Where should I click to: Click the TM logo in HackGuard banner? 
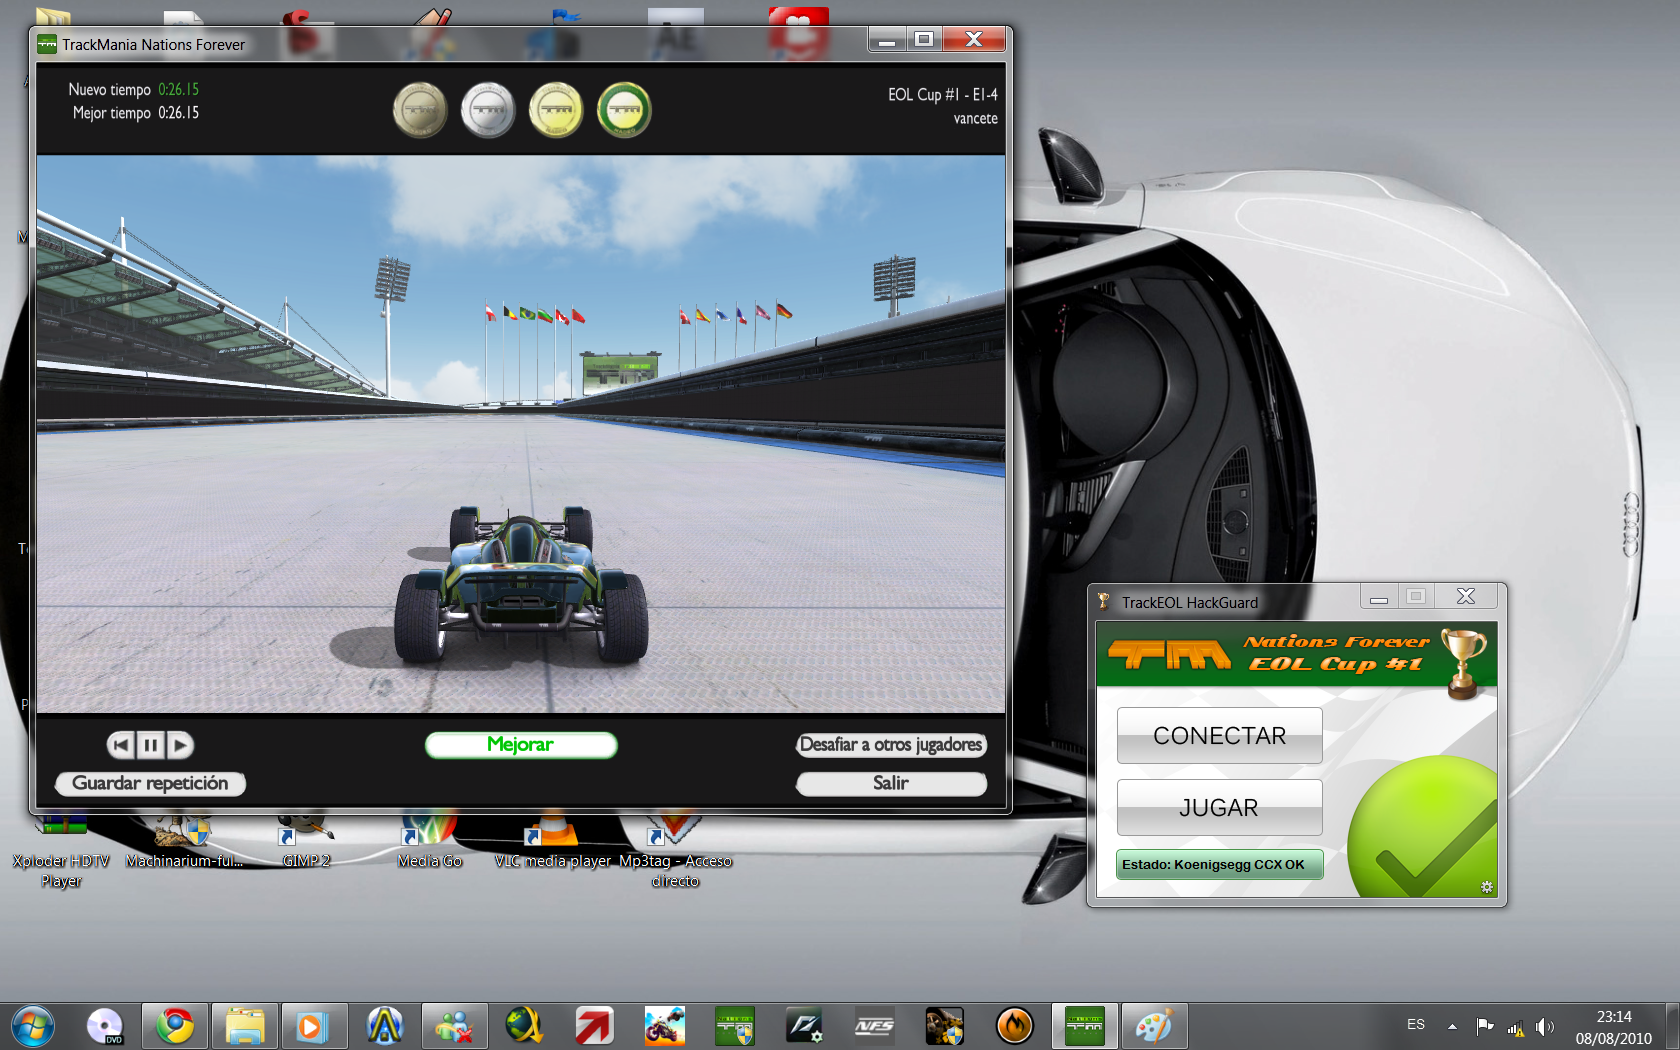click(1169, 655)
